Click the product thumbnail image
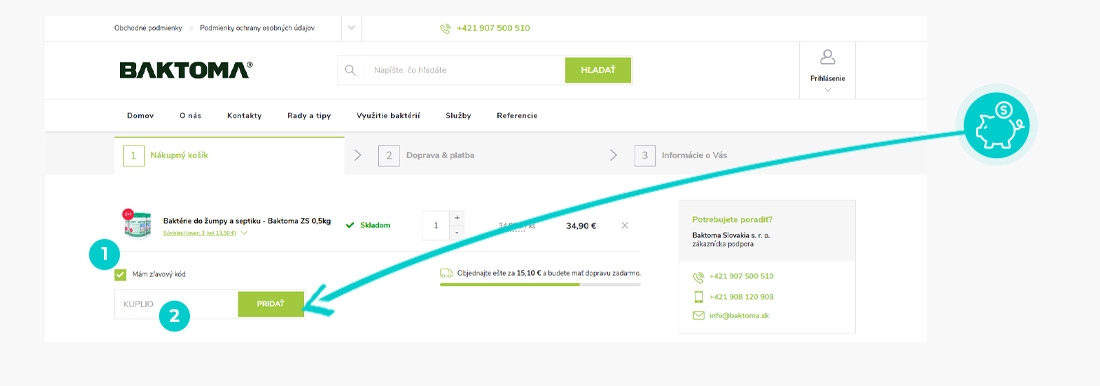1100x386 pixels. click(x=137, y=225)
